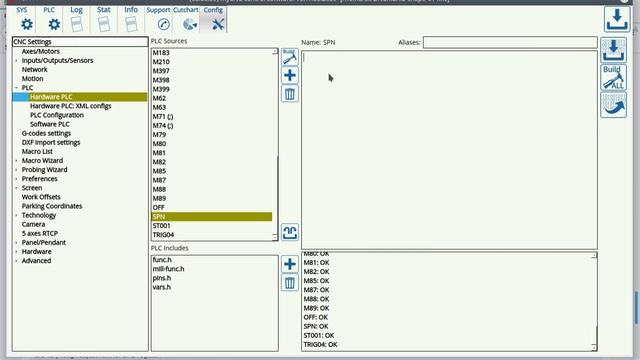
Task: Select mill-func.h in PLC Includes
Action: coord(168,269)
